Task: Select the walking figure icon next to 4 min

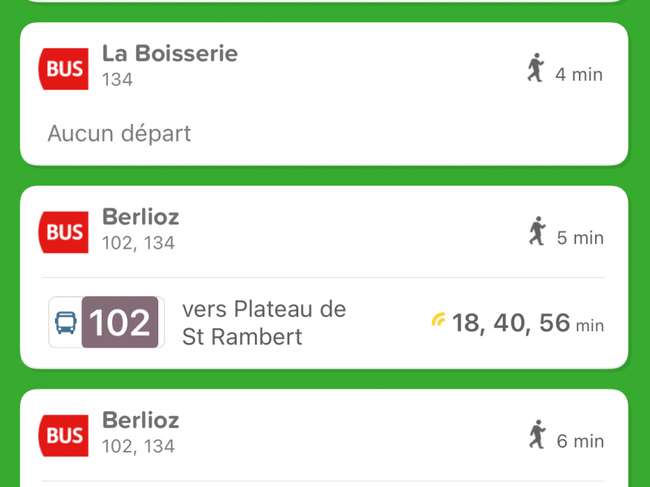Action: pos(535,67)
